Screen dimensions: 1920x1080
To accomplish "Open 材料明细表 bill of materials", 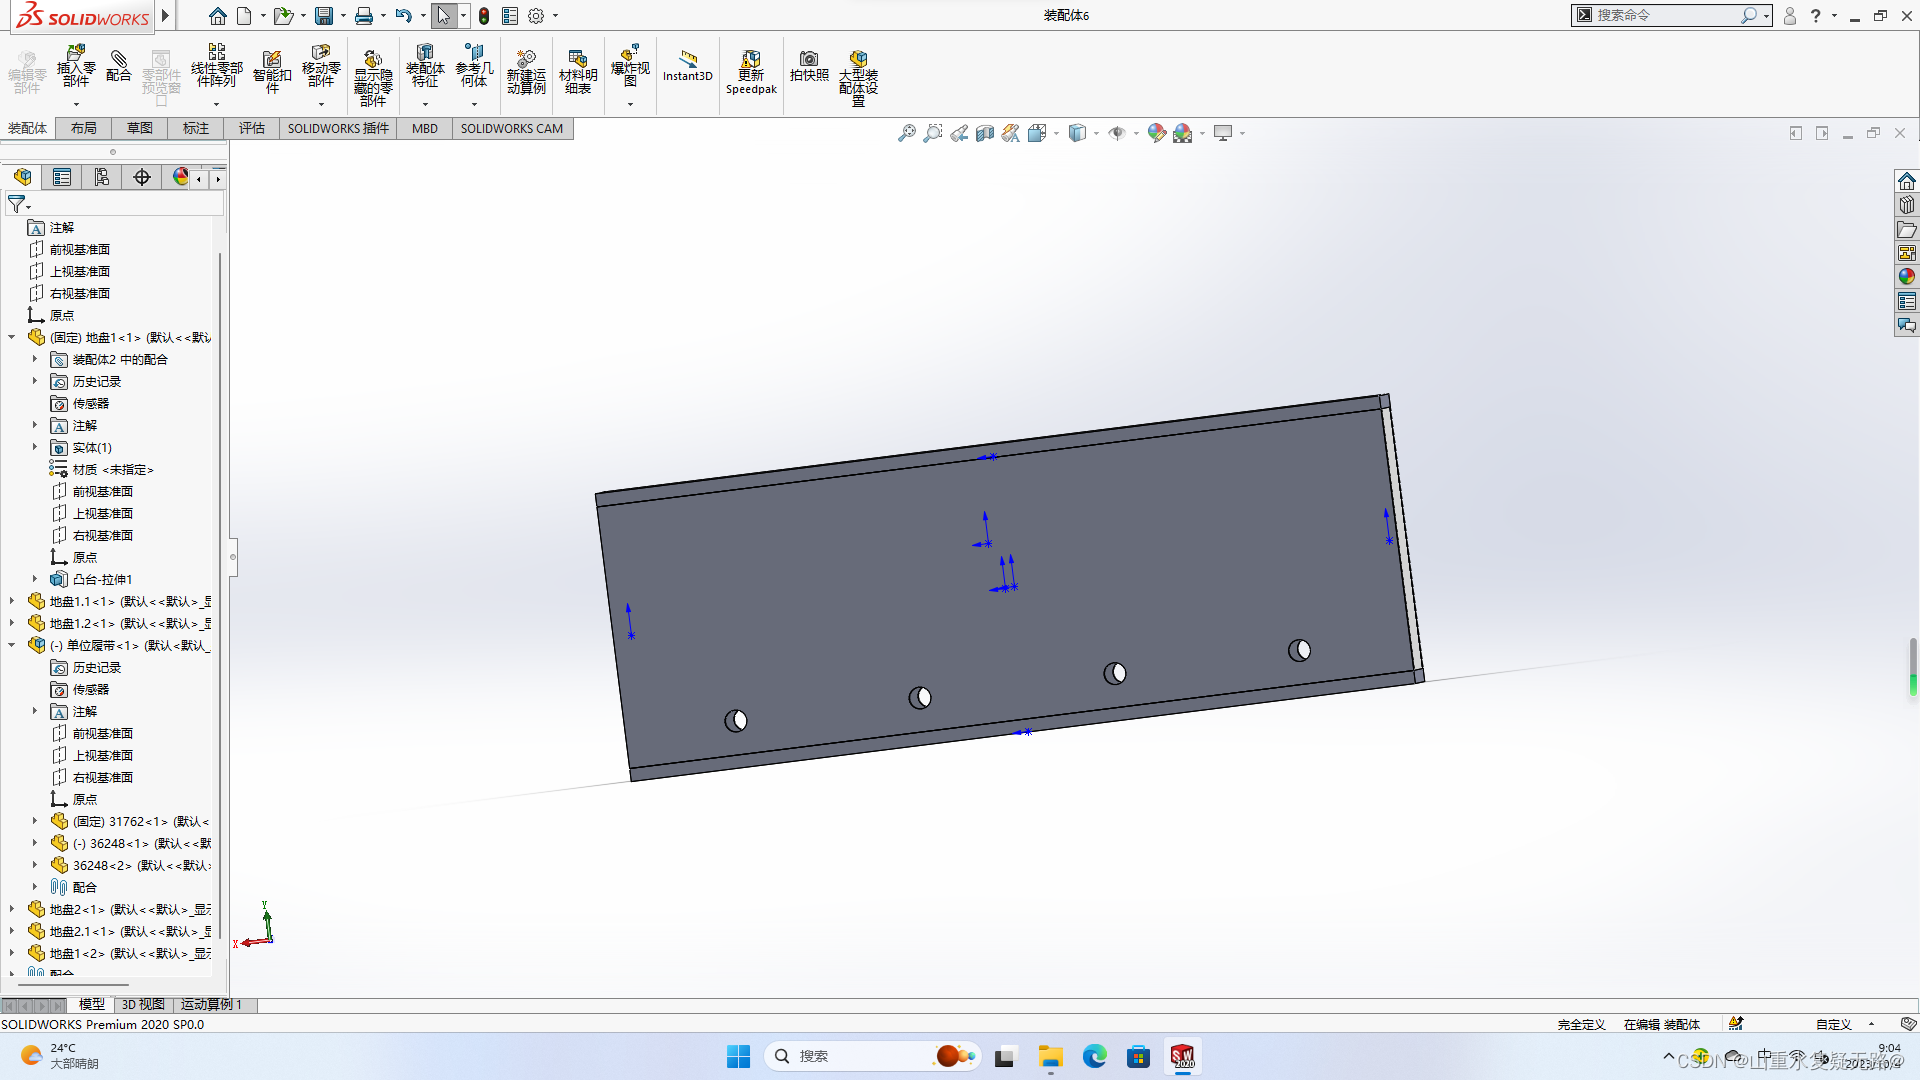I will (578, 70).
